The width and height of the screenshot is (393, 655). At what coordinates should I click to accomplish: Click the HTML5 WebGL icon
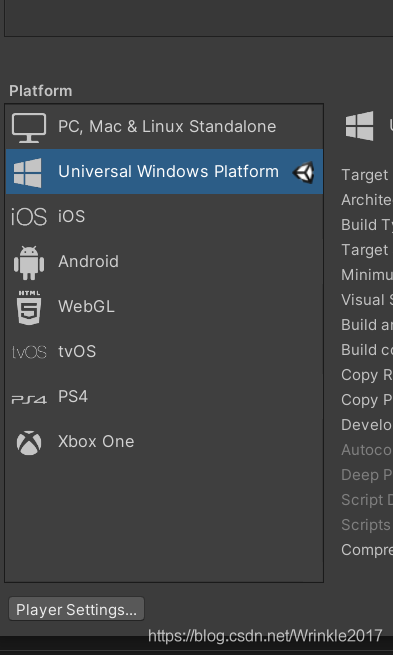click(29, 308)
